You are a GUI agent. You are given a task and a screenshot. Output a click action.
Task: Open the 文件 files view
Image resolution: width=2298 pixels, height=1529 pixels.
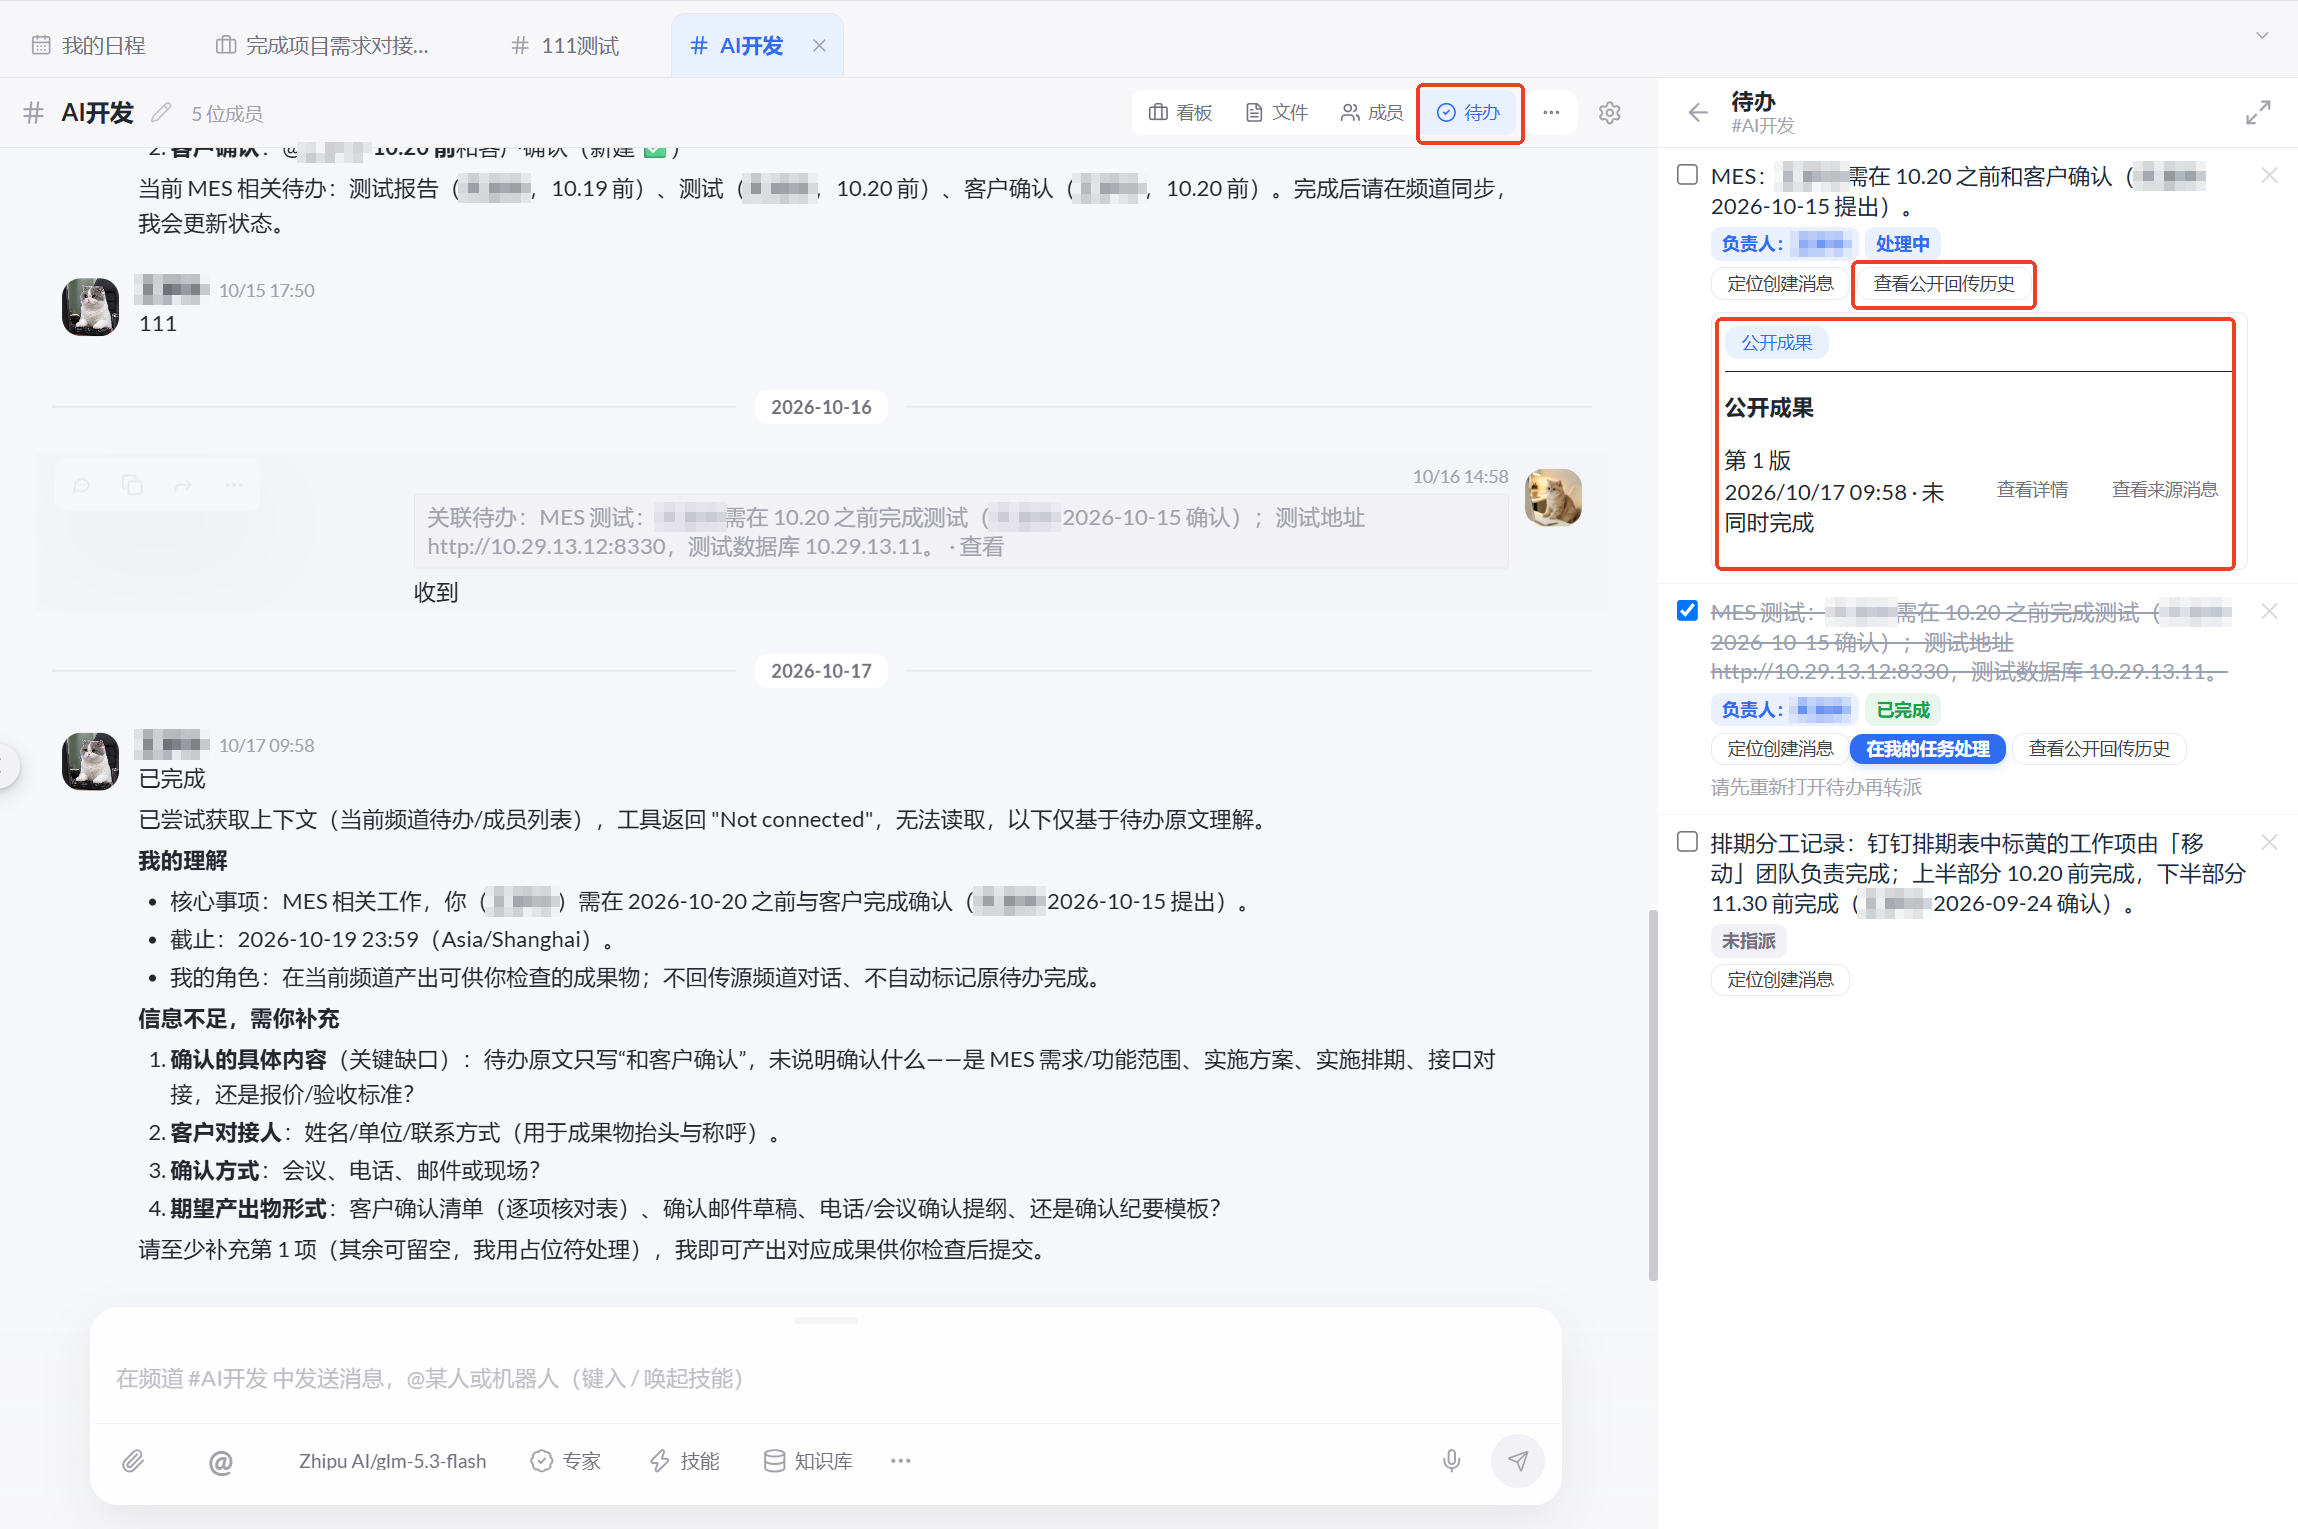(x=1277, y=113)
